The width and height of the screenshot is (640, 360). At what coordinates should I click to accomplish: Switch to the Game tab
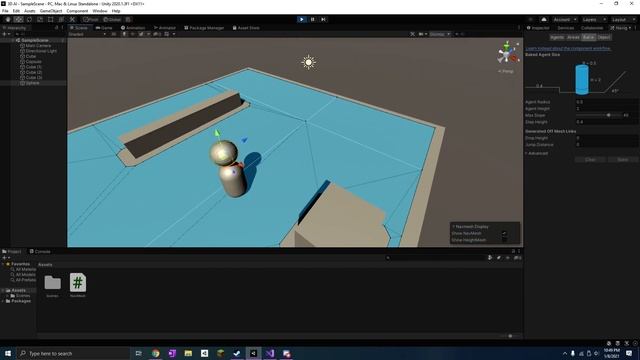tap(104, 28)
